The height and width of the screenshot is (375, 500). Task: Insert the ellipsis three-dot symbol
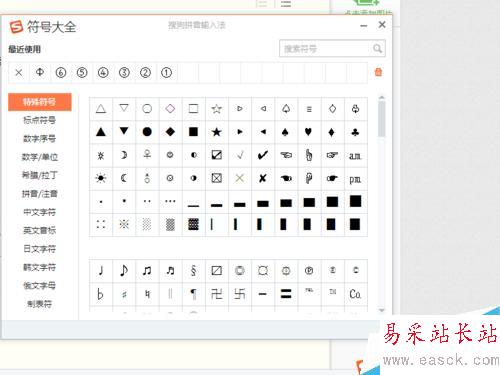170,201
